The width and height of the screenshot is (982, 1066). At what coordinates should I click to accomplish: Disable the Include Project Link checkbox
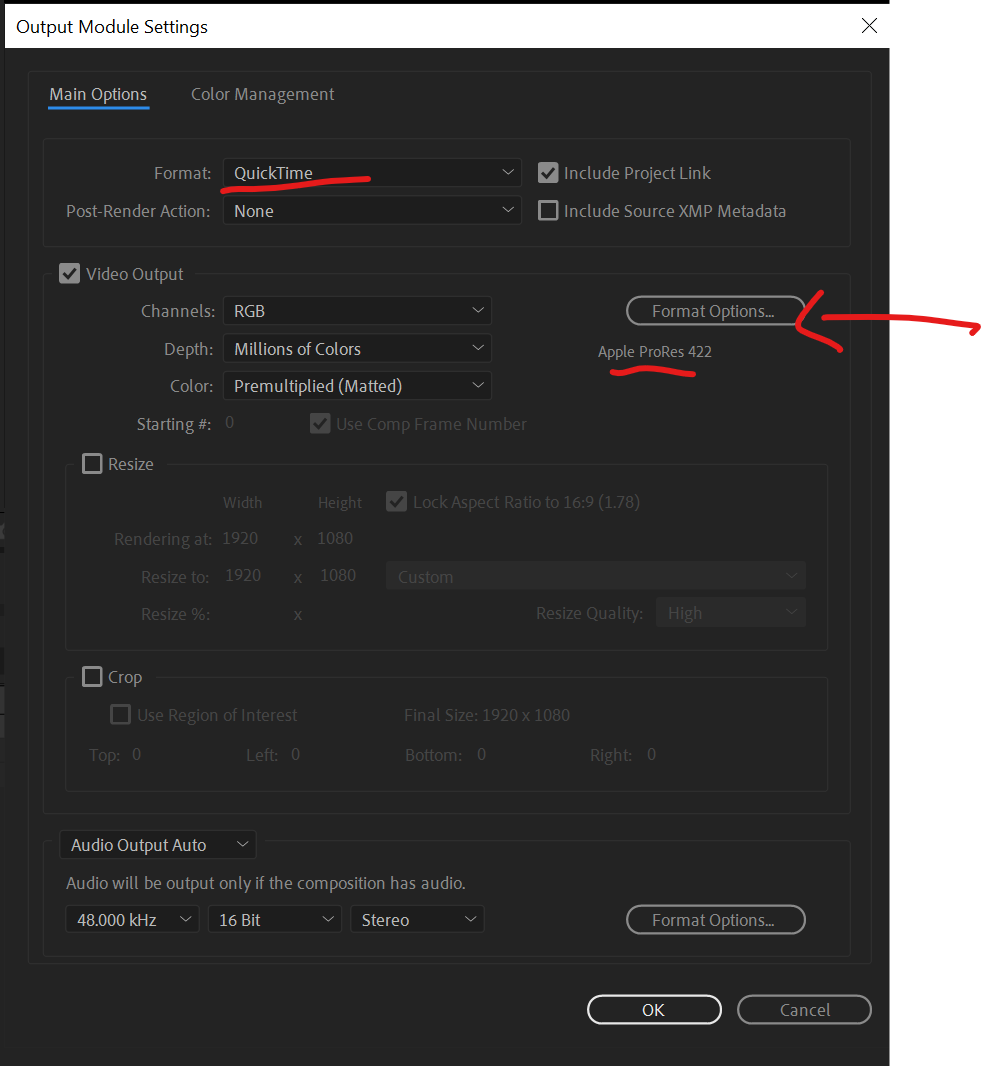pyautogui.click(x=548, y=172)
